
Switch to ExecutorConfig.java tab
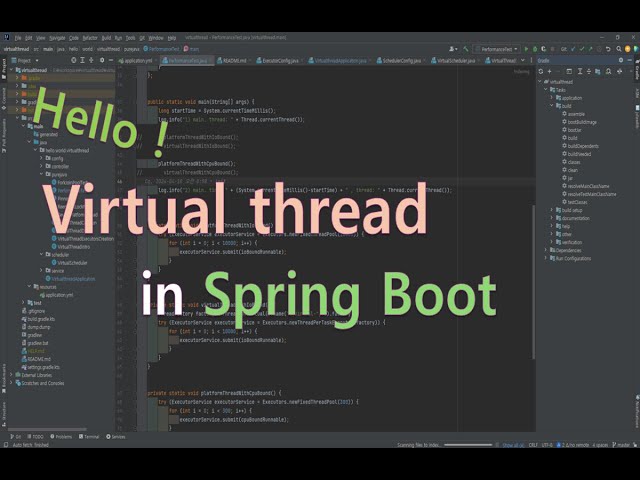[x=278, y=60]
